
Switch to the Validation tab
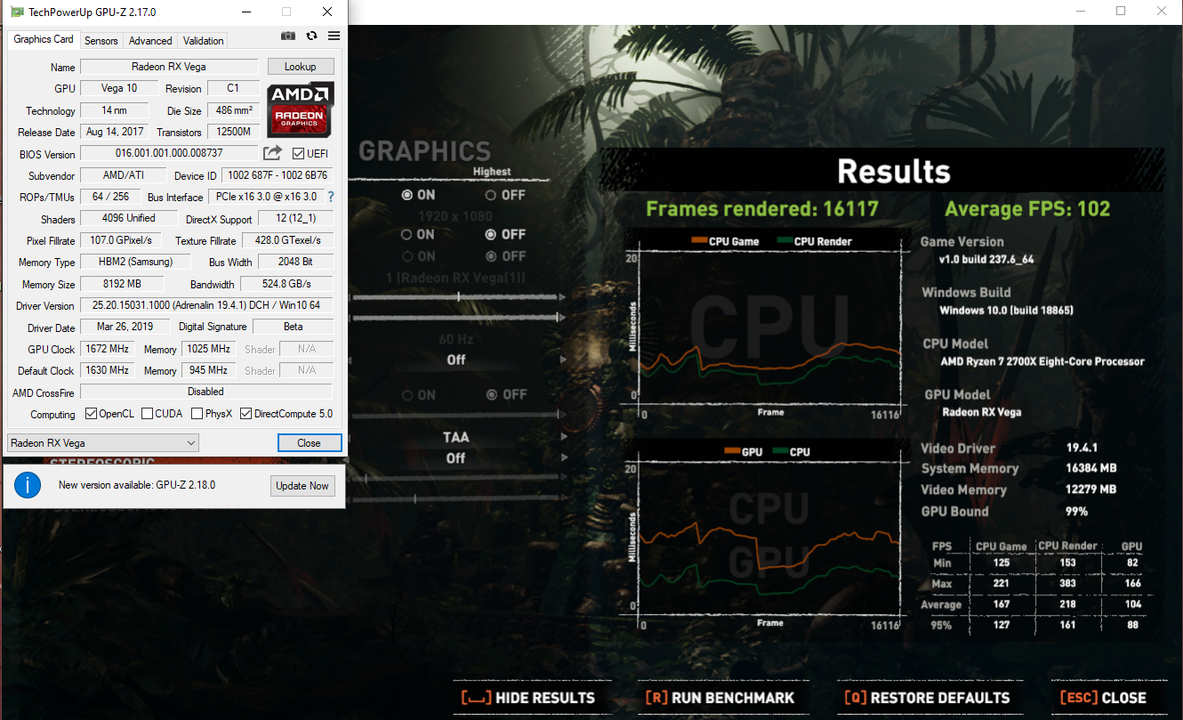(x=203, y=41)
